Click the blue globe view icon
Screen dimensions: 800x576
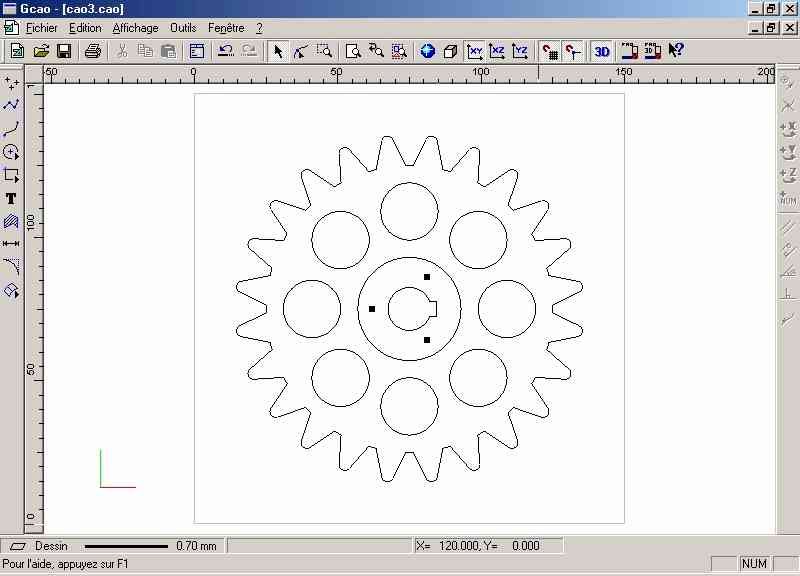click(428, 51)
